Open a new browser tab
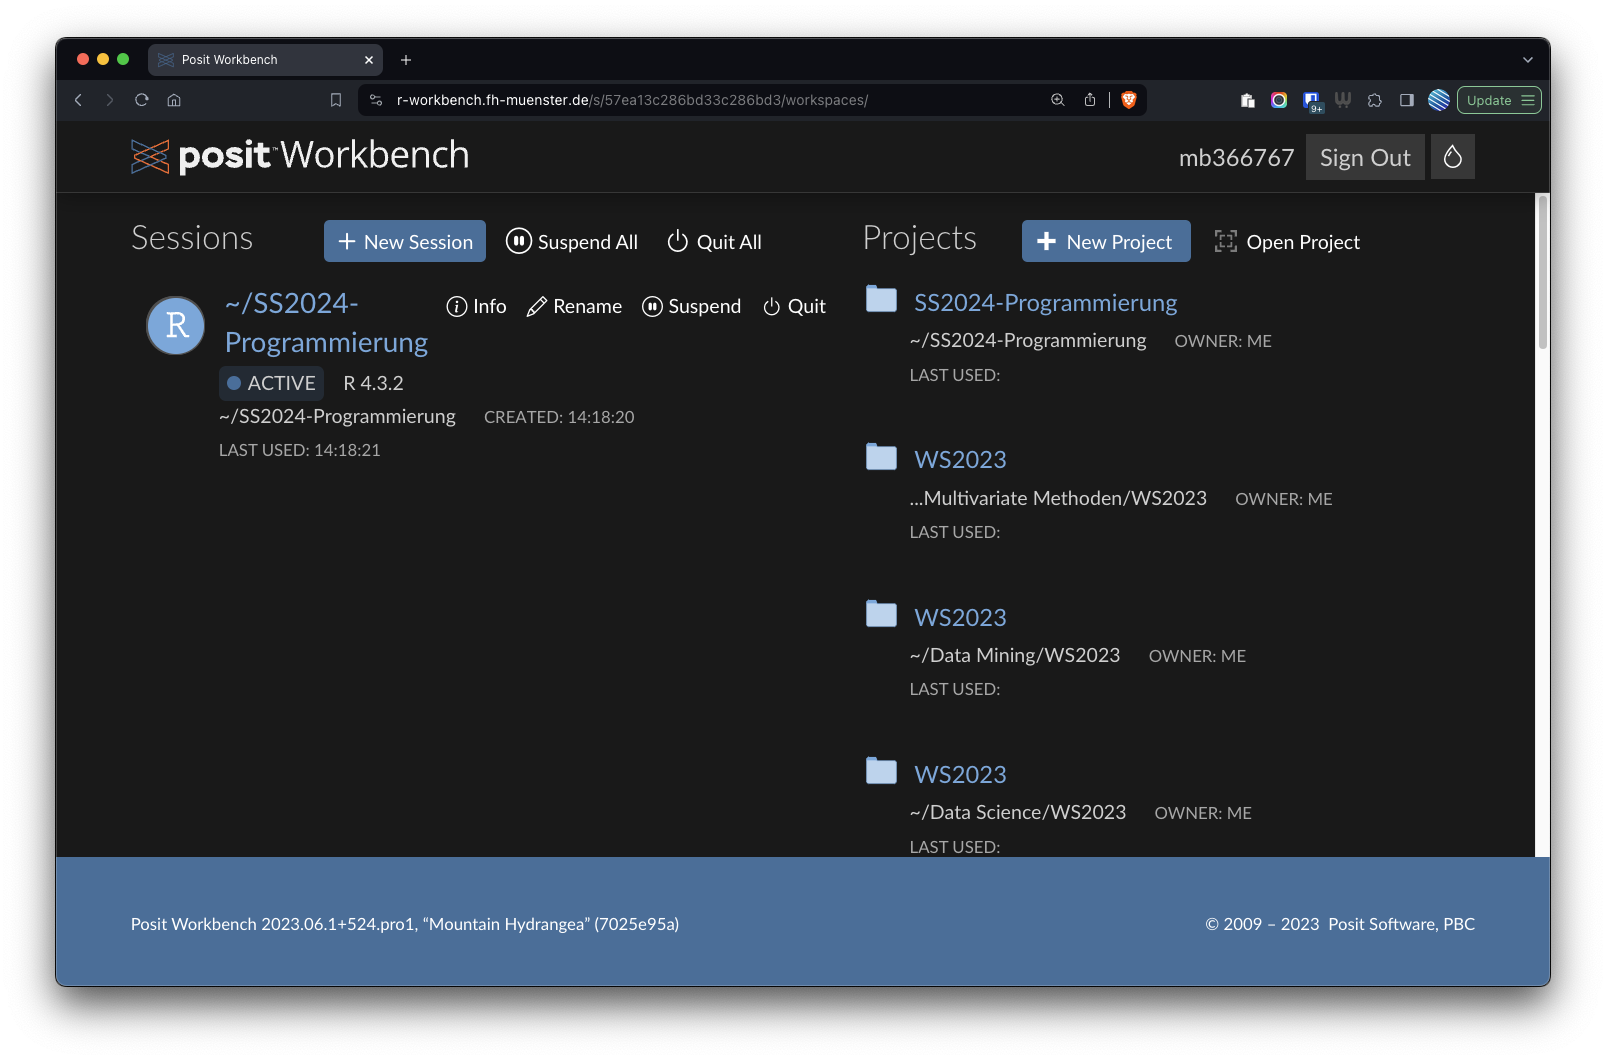 (406, 60)
